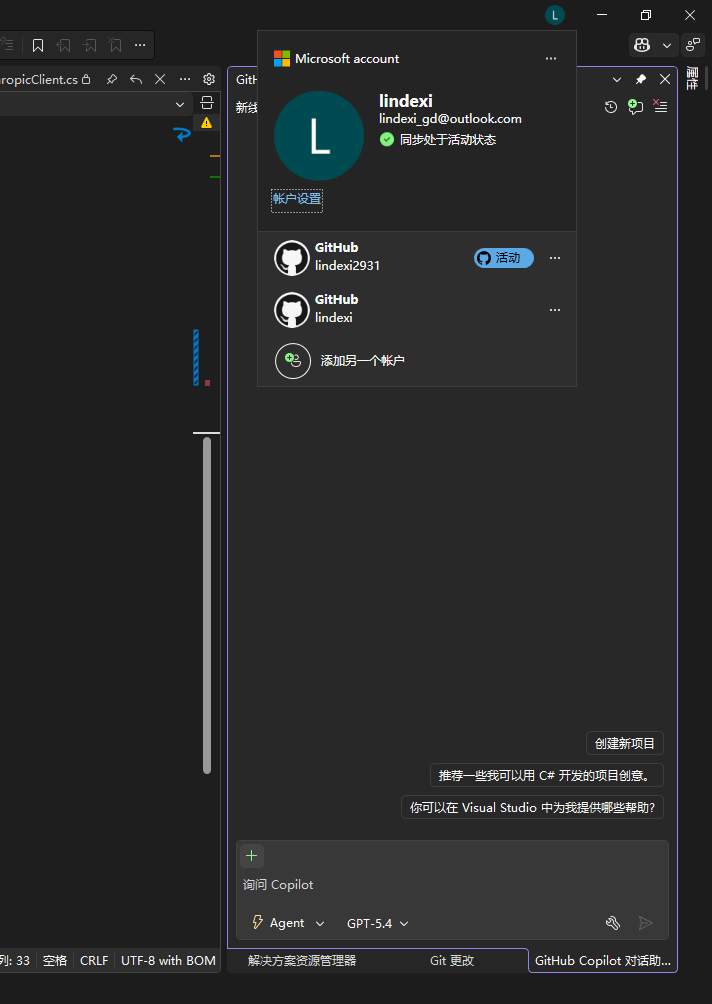712x1004 pixels.
Task: Focus the 询问 Copilot input box
Action: (452, 885)
